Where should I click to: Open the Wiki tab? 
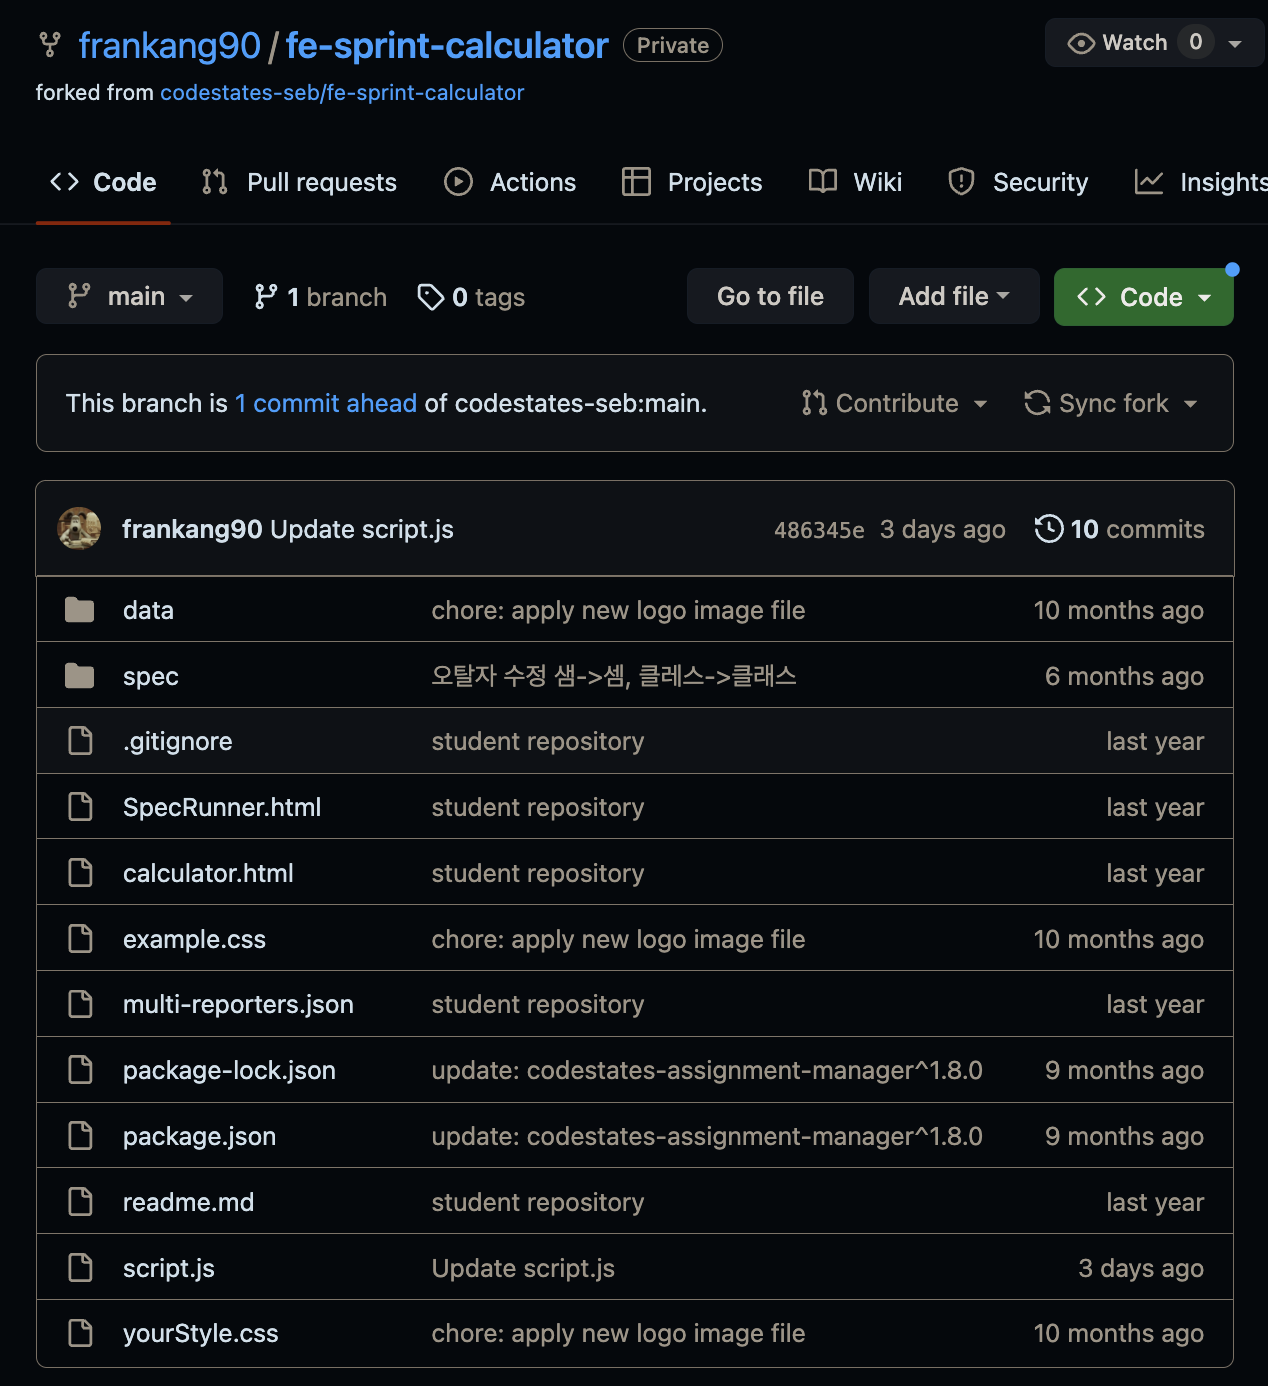pyautogui.click(x=856, y=182)
